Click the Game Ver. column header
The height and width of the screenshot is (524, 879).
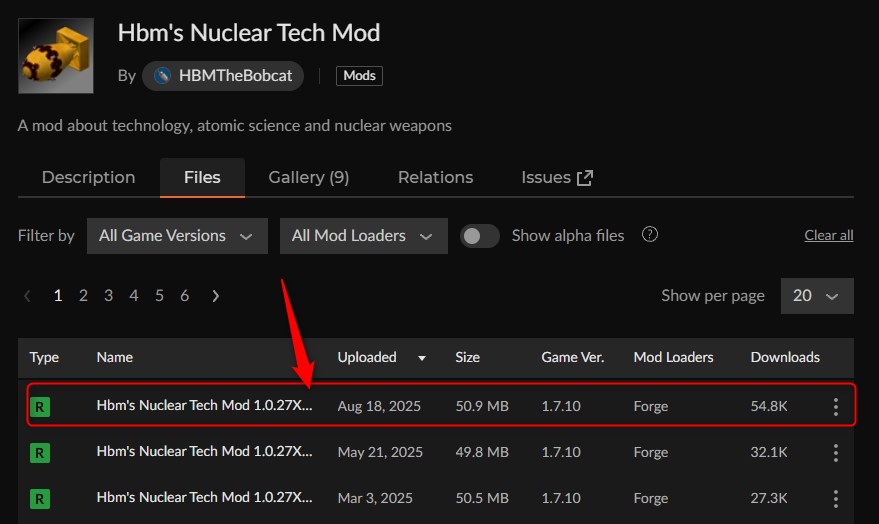[573, 358]
